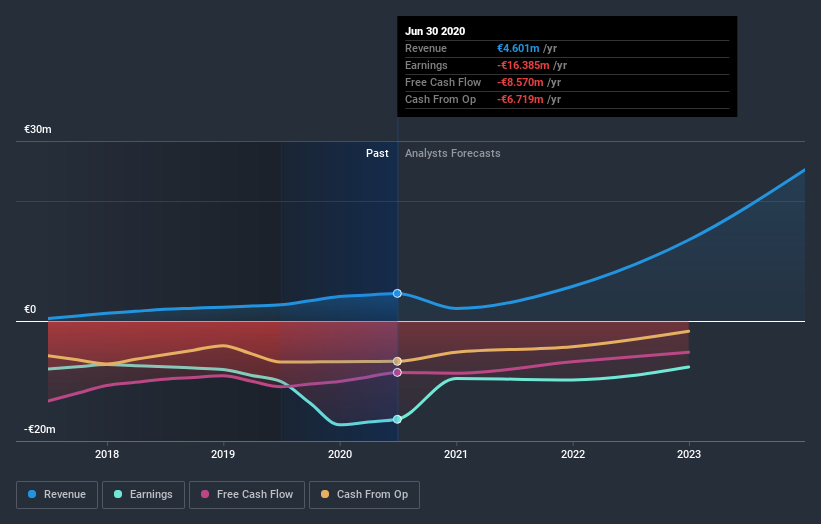Viewport: 821px width, 524px height.
Task: Click the Cash From Op label in tooltip
Action: [x=440, y=99]
